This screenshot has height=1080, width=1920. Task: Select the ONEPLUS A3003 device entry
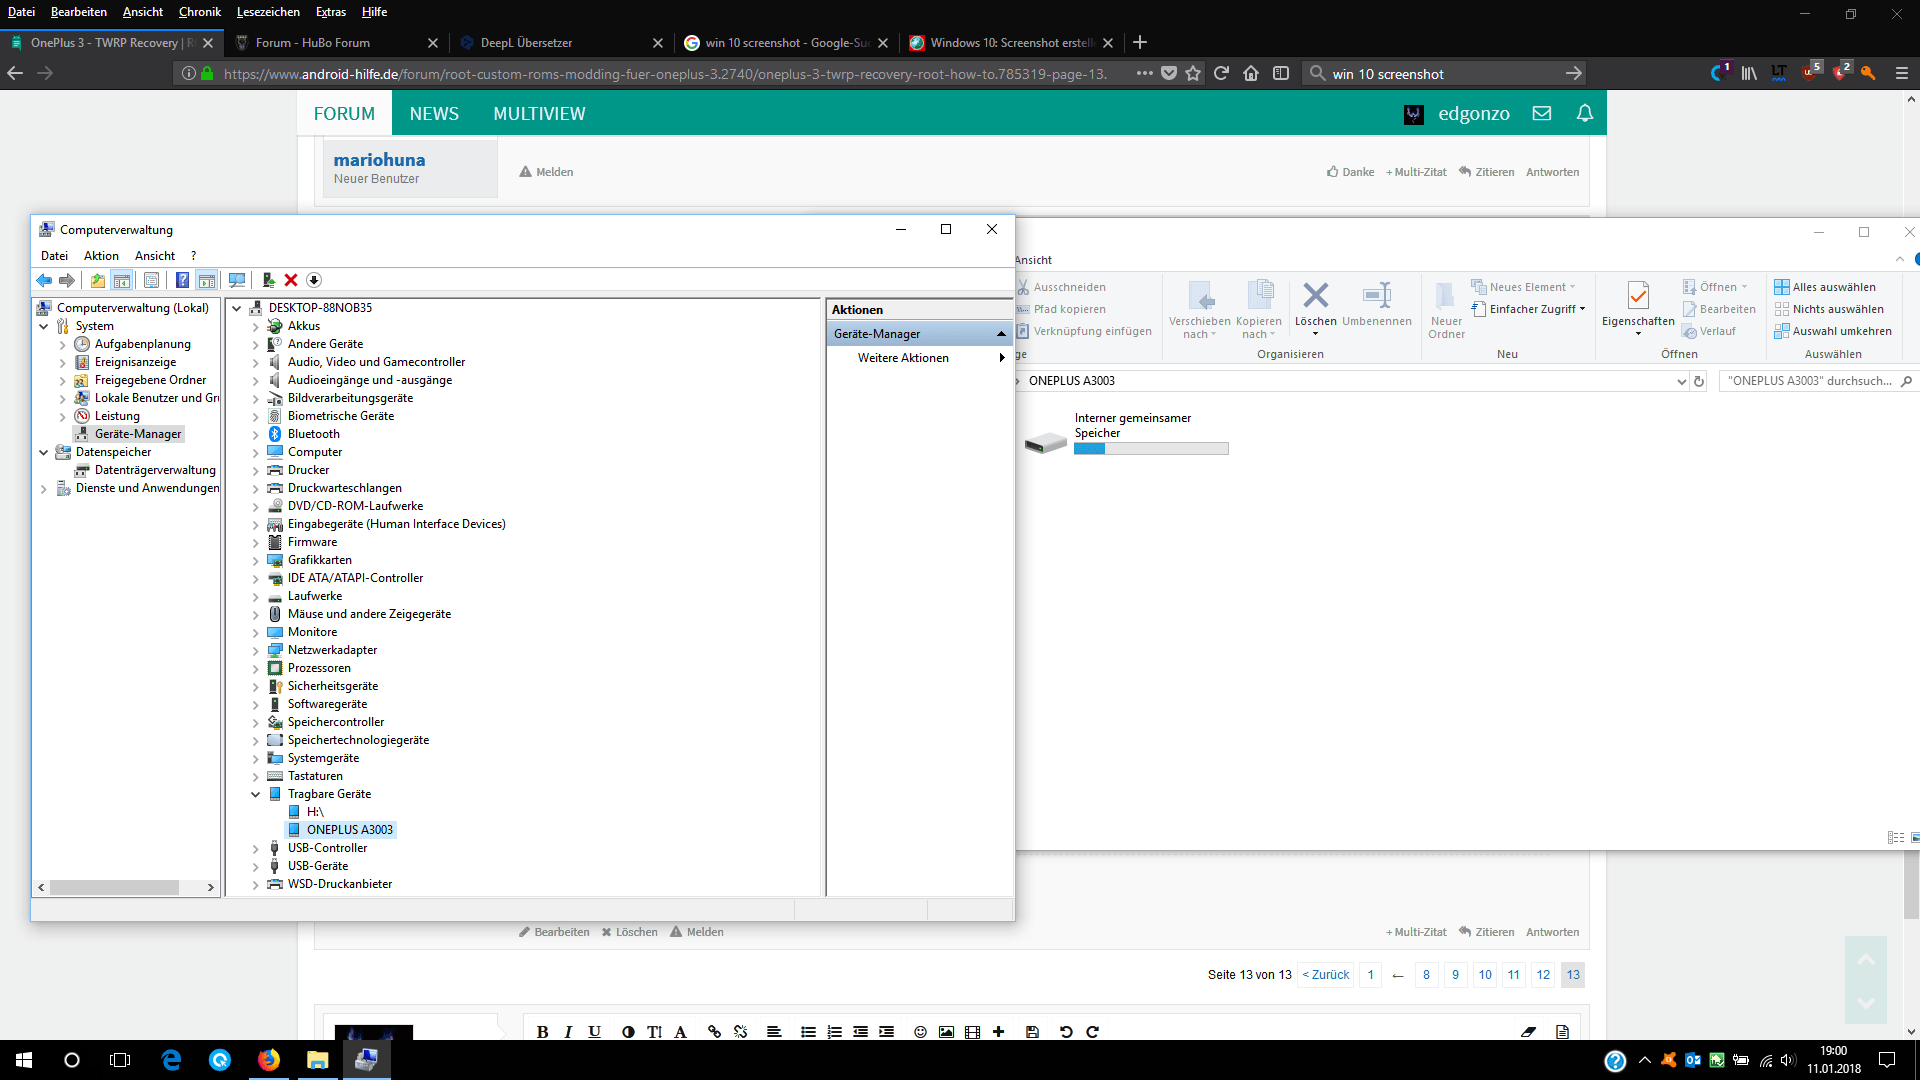(x=349, y=830)
